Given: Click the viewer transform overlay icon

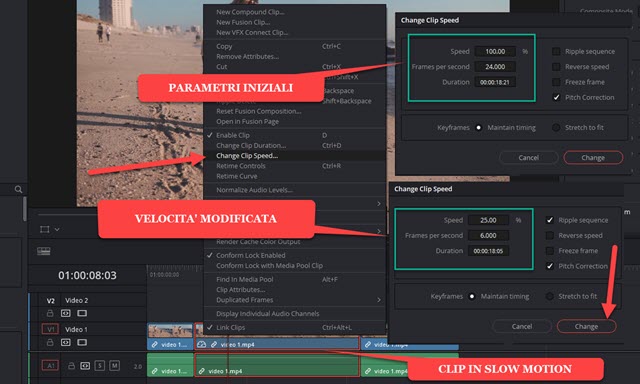Looking at the screenshot, I should point(44,229).
